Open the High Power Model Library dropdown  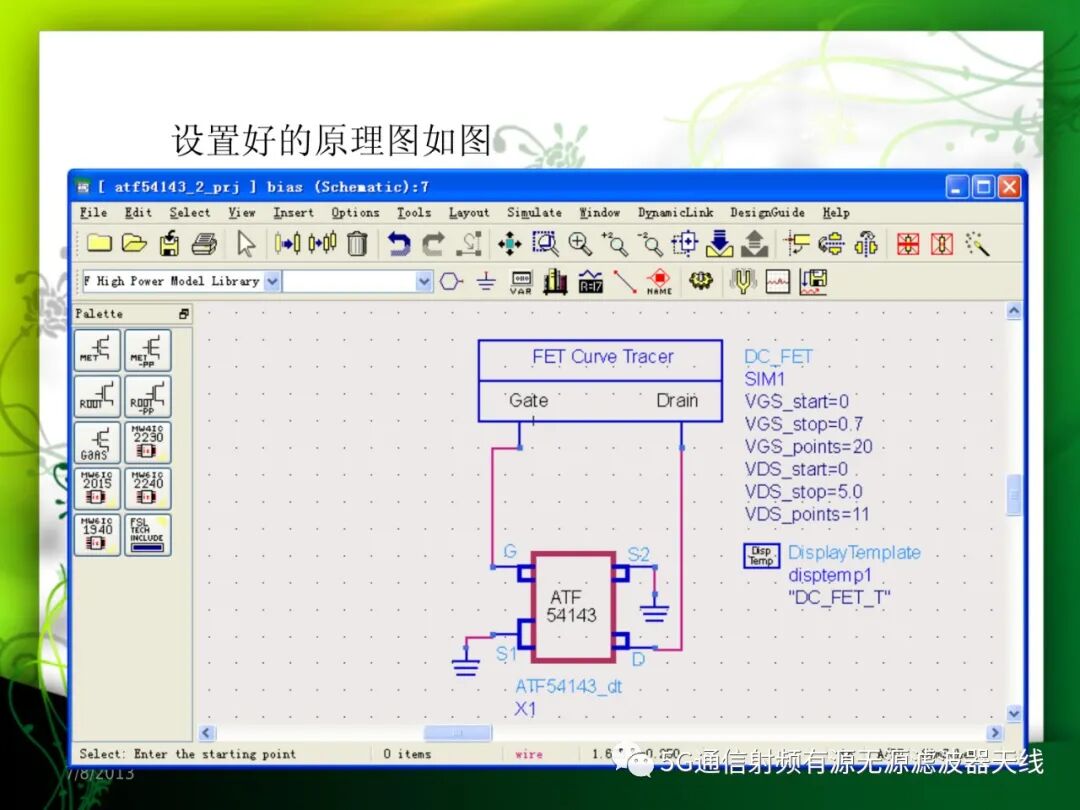(x=273, y=281)
